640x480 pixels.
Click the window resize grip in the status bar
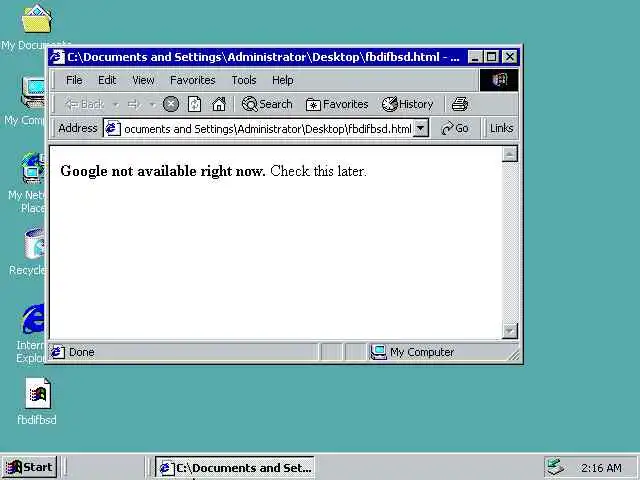(514, 356)
